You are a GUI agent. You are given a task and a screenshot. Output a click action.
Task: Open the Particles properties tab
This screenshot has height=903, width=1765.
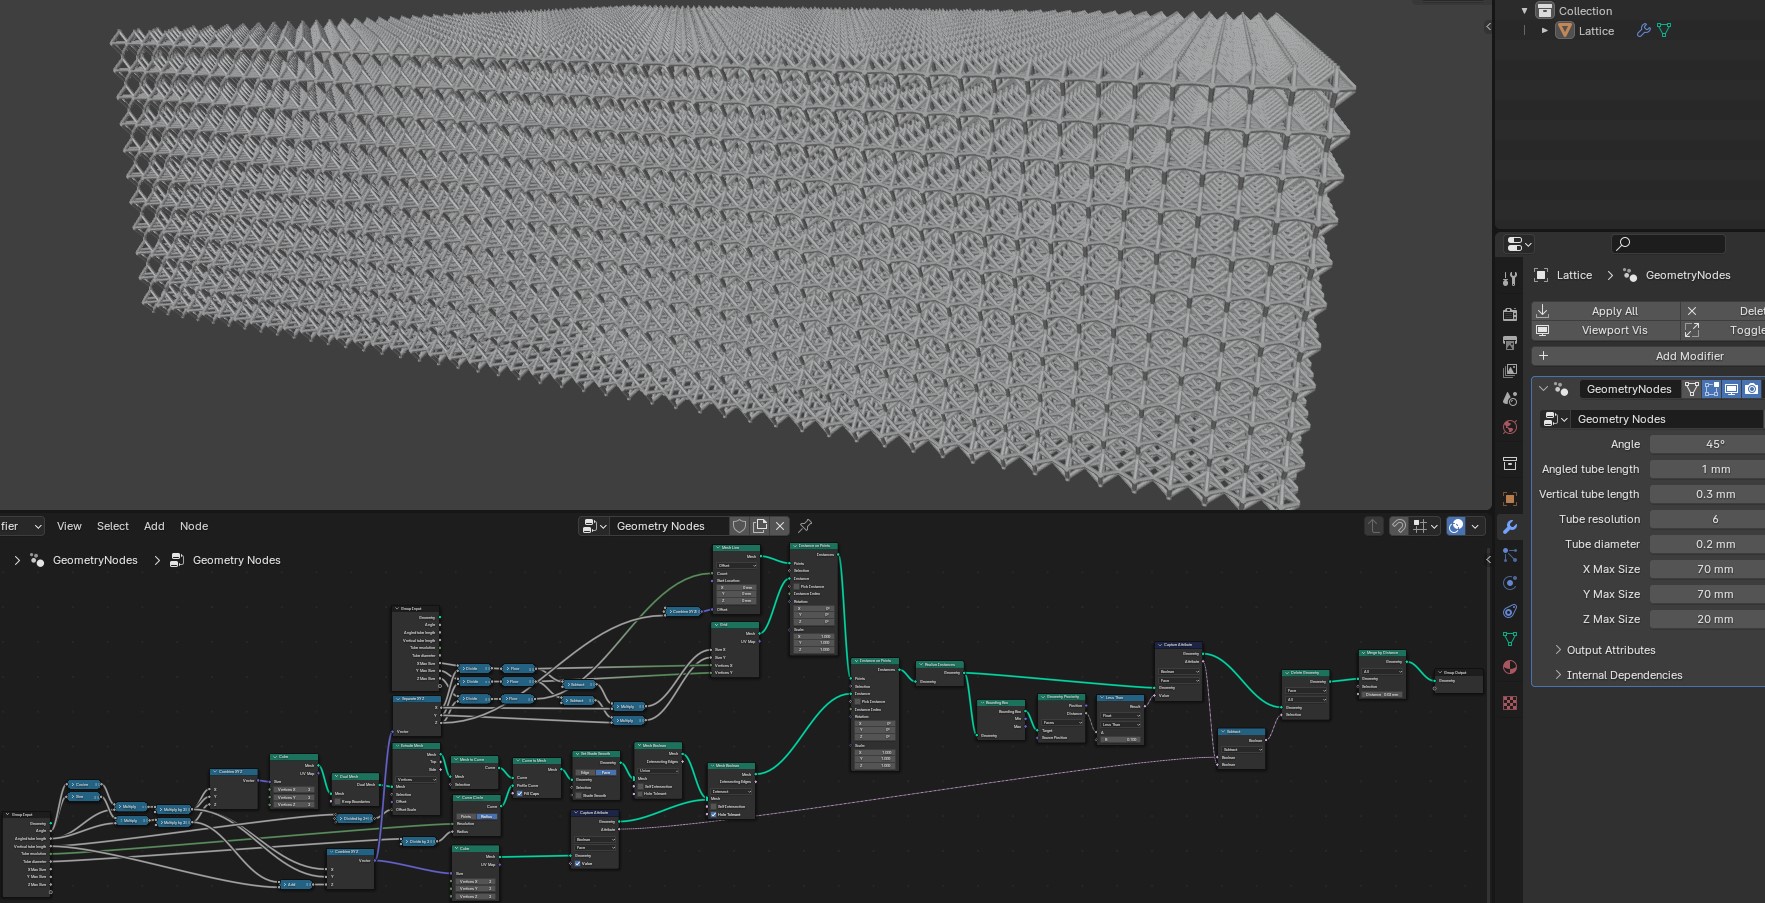pos(1510,555)
